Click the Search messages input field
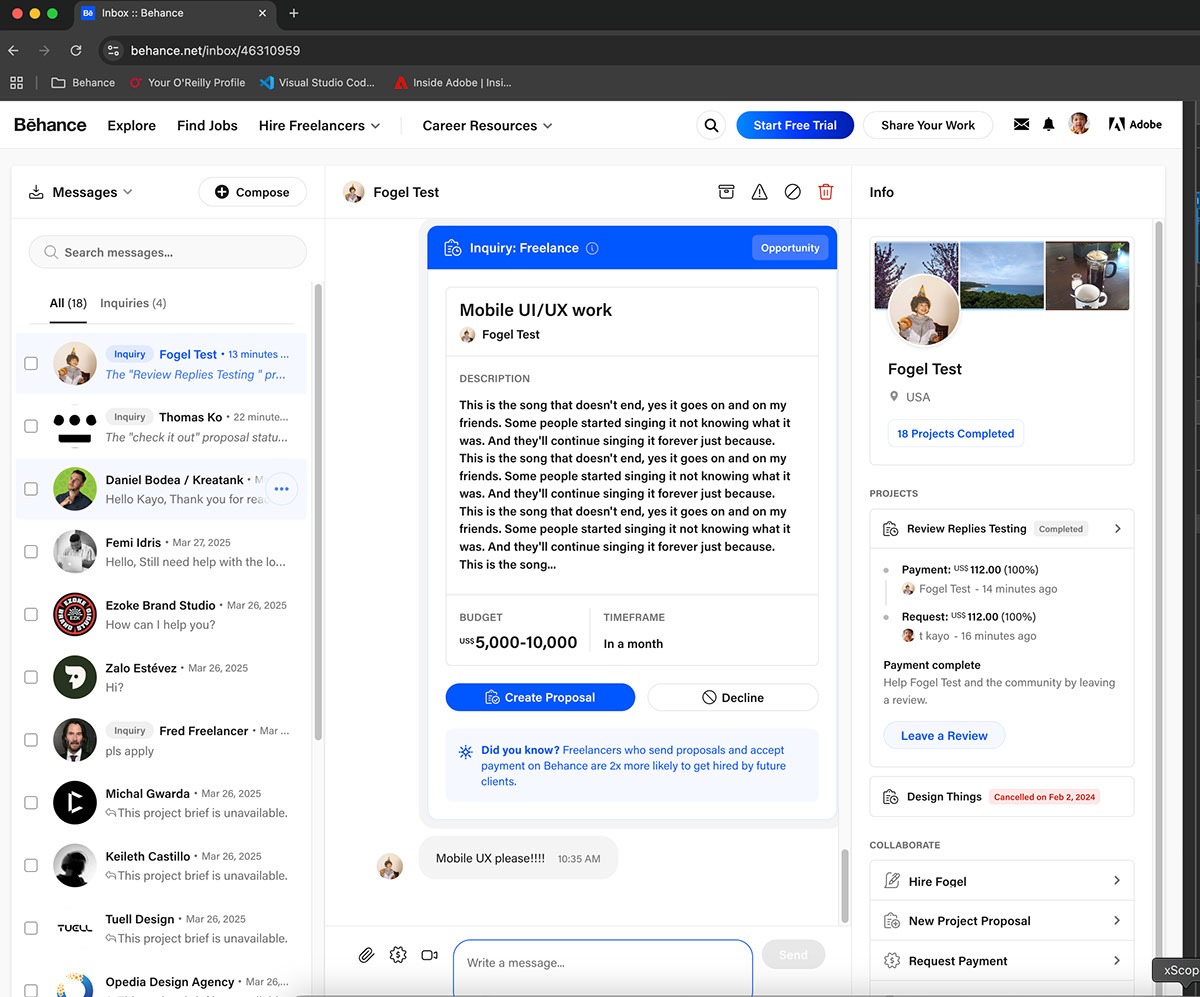 (x=168, y=252)
